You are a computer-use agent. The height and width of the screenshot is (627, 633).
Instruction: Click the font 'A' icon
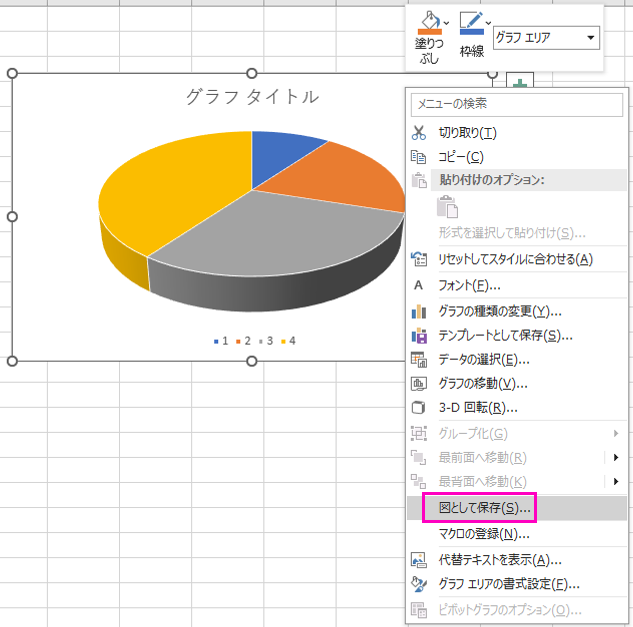(419, 285)
